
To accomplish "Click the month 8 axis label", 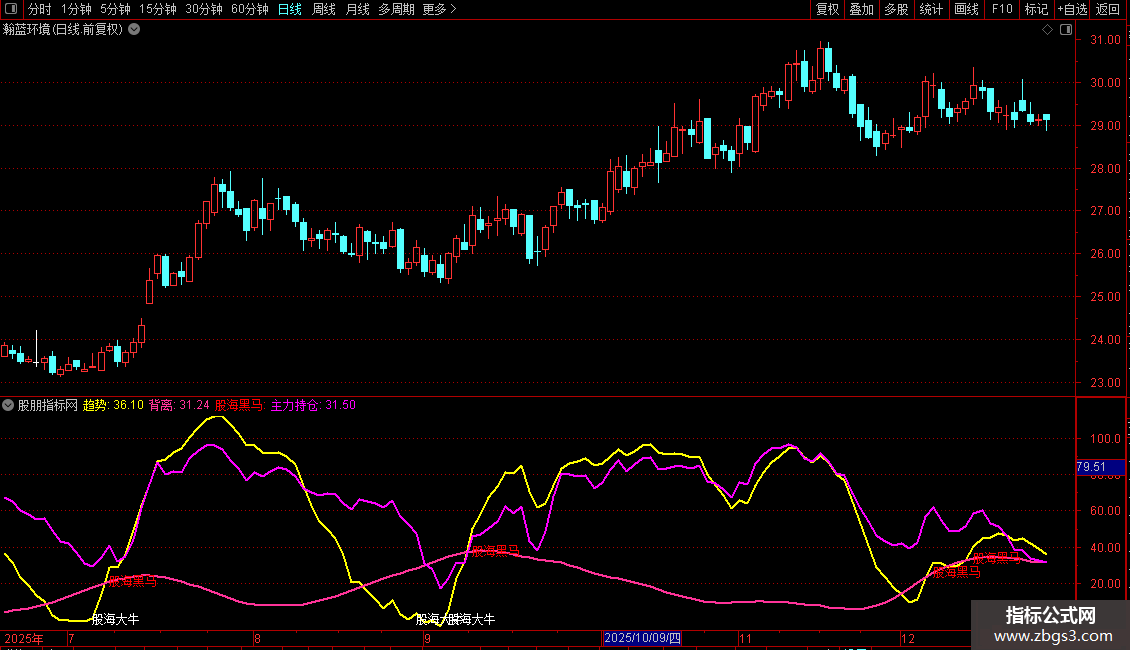I will 257,638.
